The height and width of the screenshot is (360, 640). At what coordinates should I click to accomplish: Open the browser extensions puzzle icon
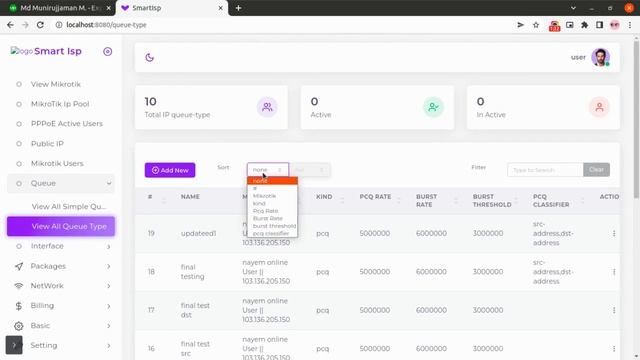[x=584, y=25]
